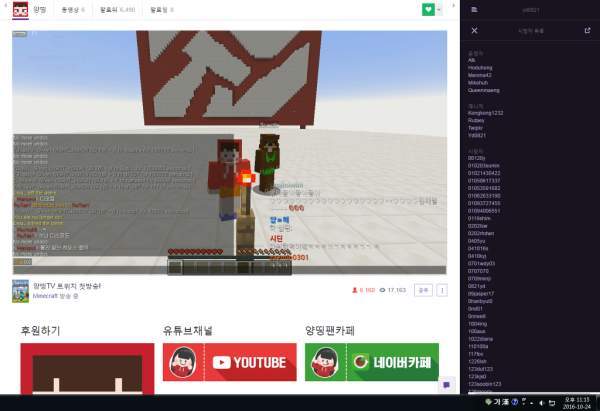Click the Korean IME 가 indicator in the taskbar

497,402
